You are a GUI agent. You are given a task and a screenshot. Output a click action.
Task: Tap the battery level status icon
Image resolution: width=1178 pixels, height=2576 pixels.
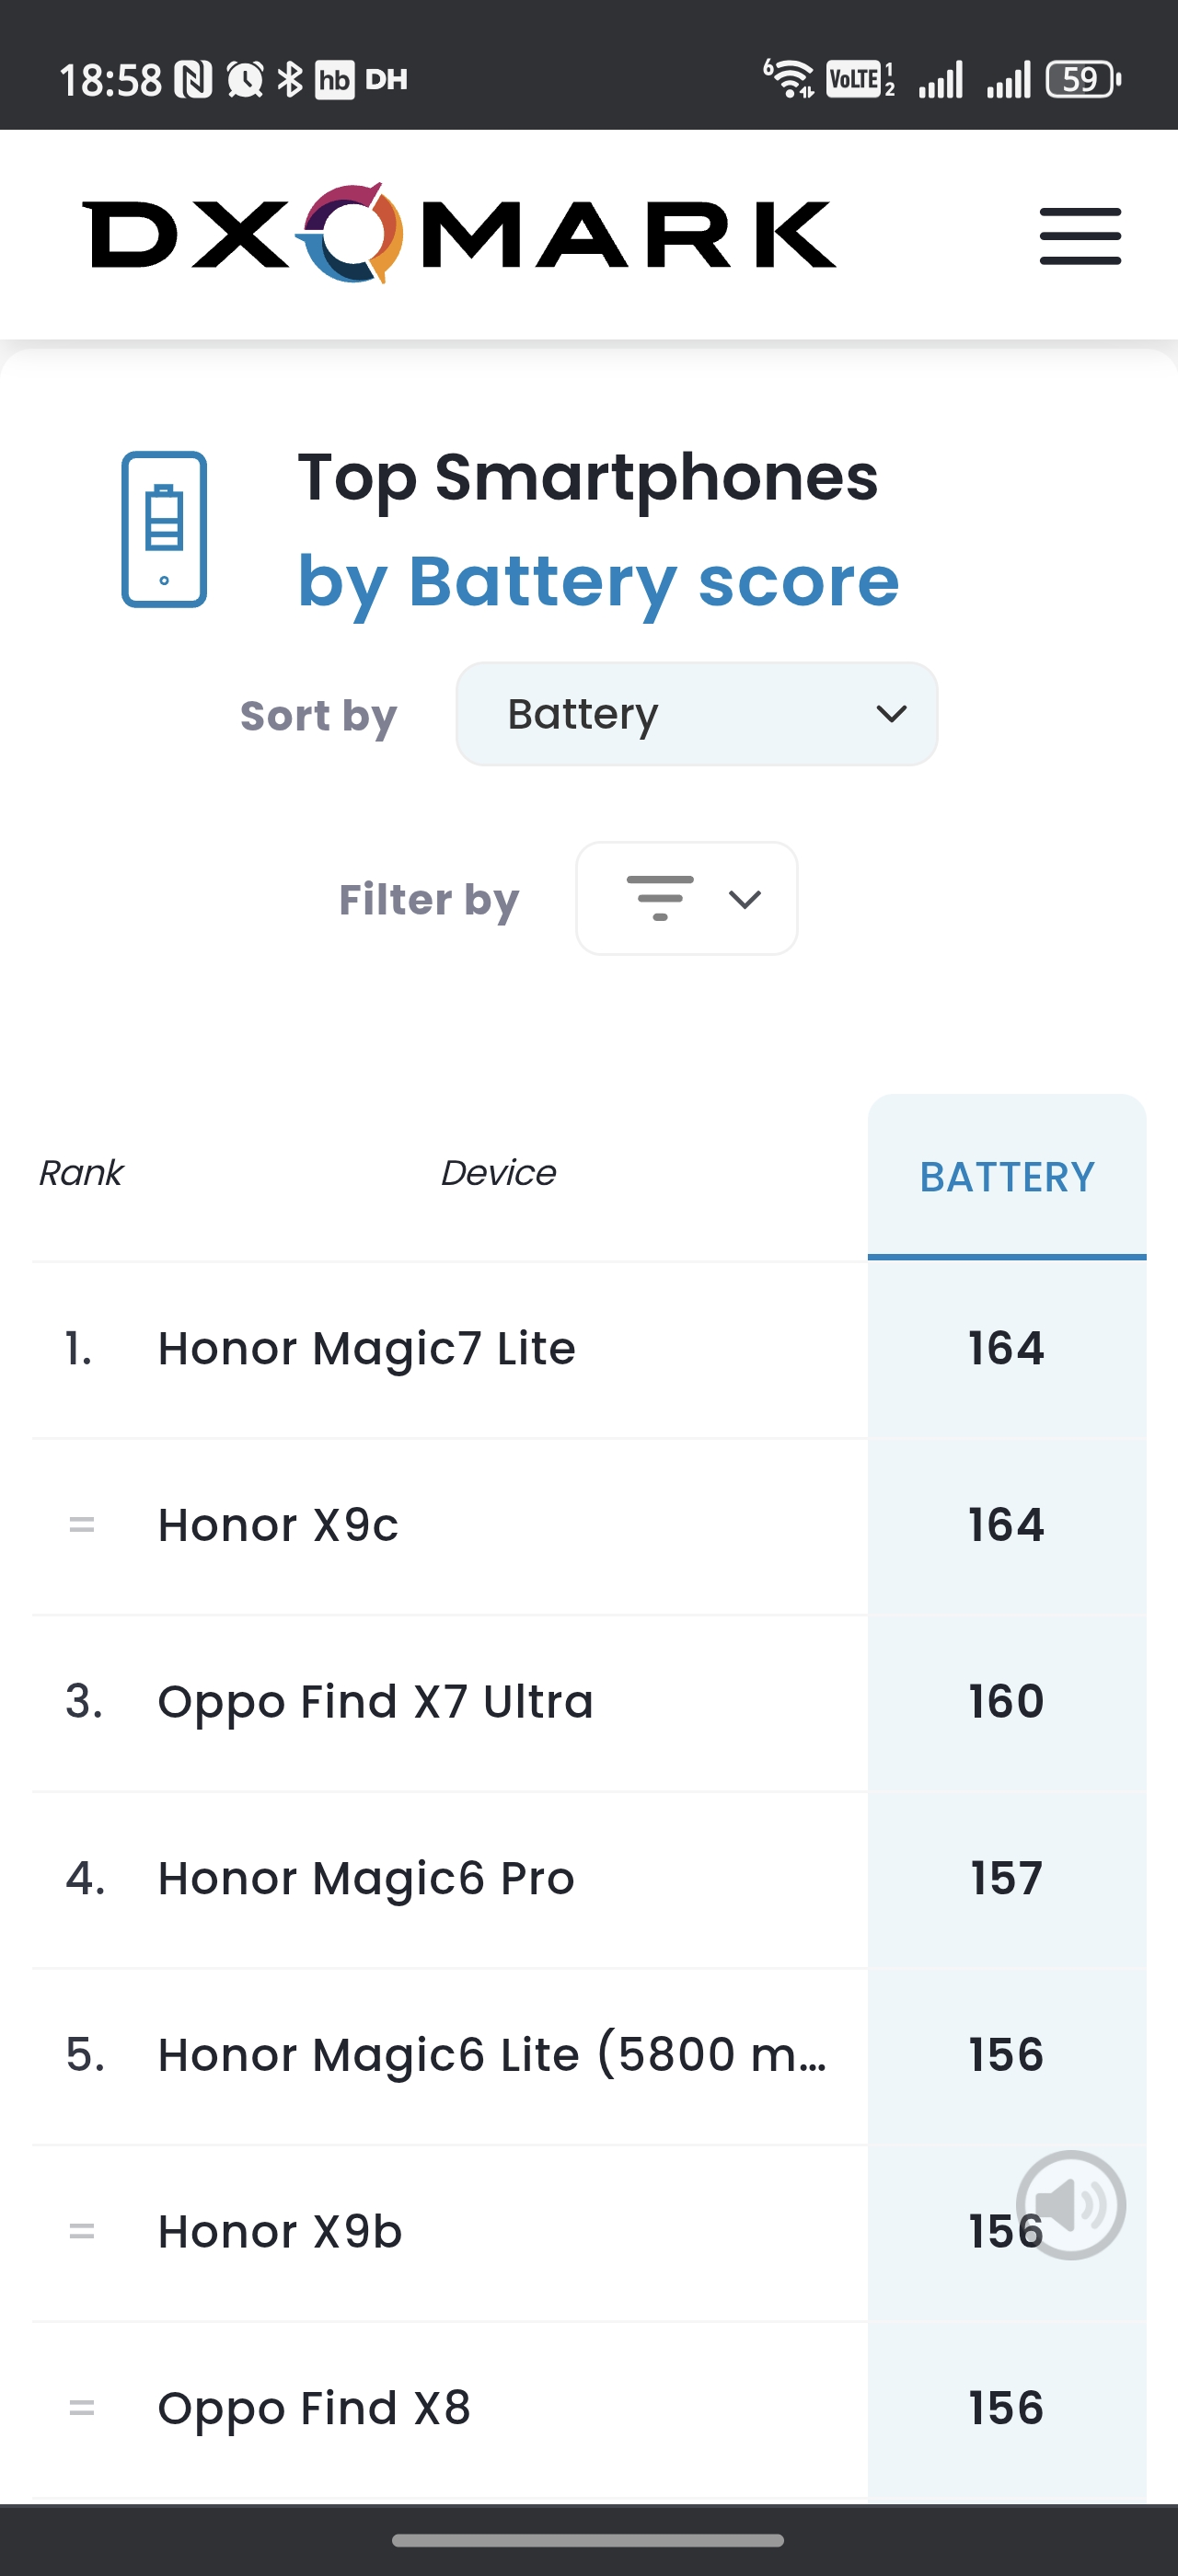(x=1082, y=79)
